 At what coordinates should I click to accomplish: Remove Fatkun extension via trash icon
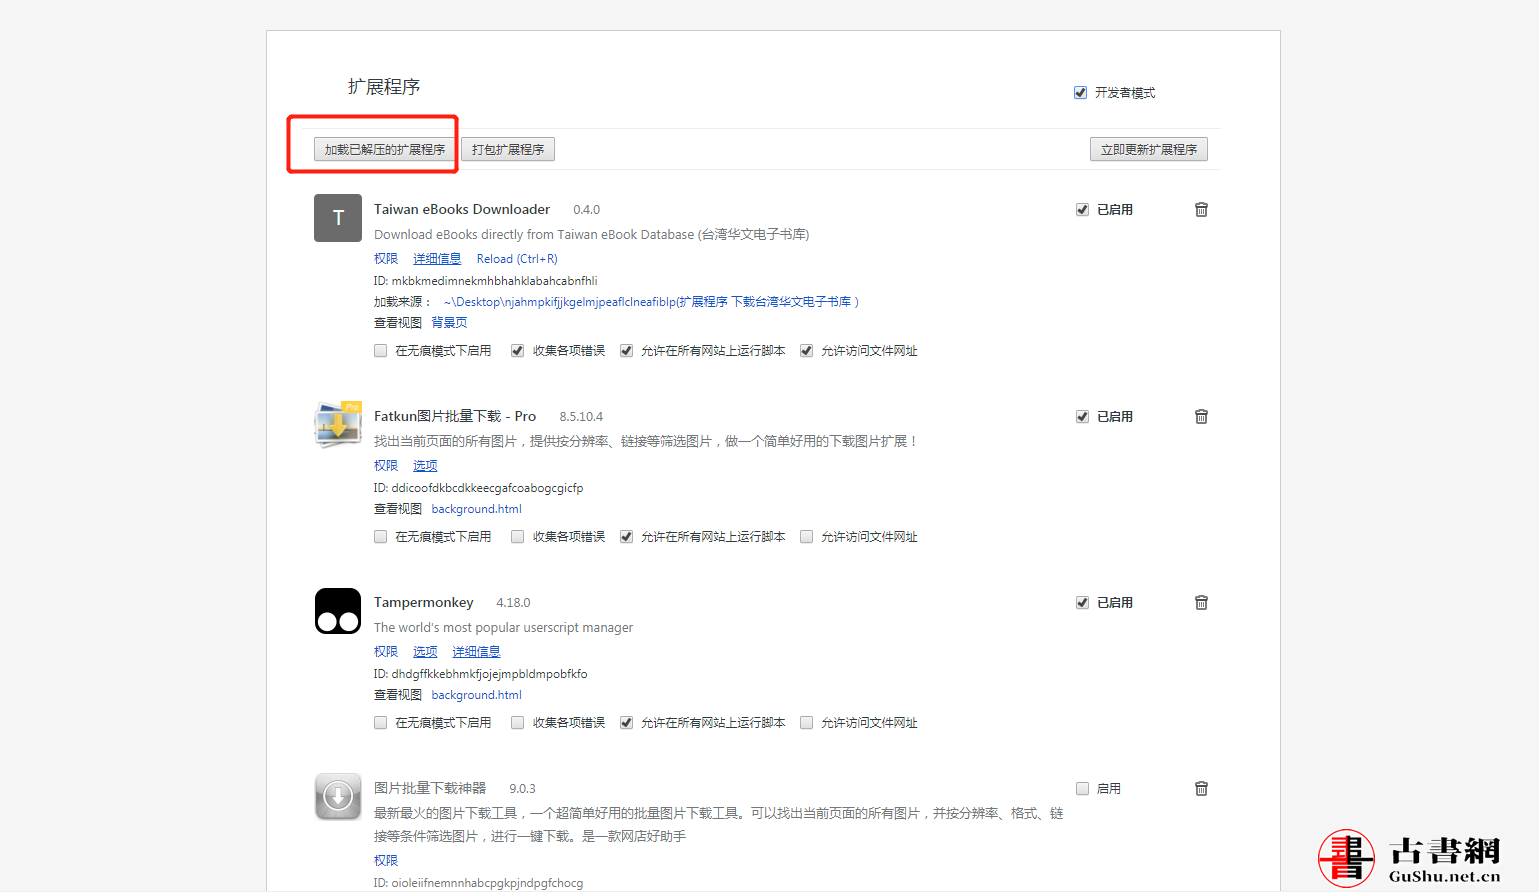(x=1201, y=416)
